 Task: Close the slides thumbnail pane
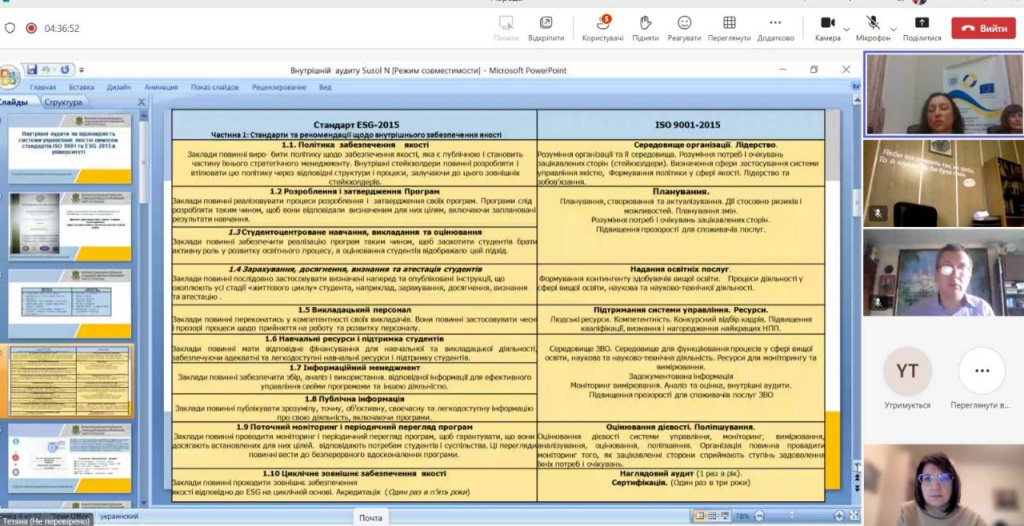pos(141,102)
